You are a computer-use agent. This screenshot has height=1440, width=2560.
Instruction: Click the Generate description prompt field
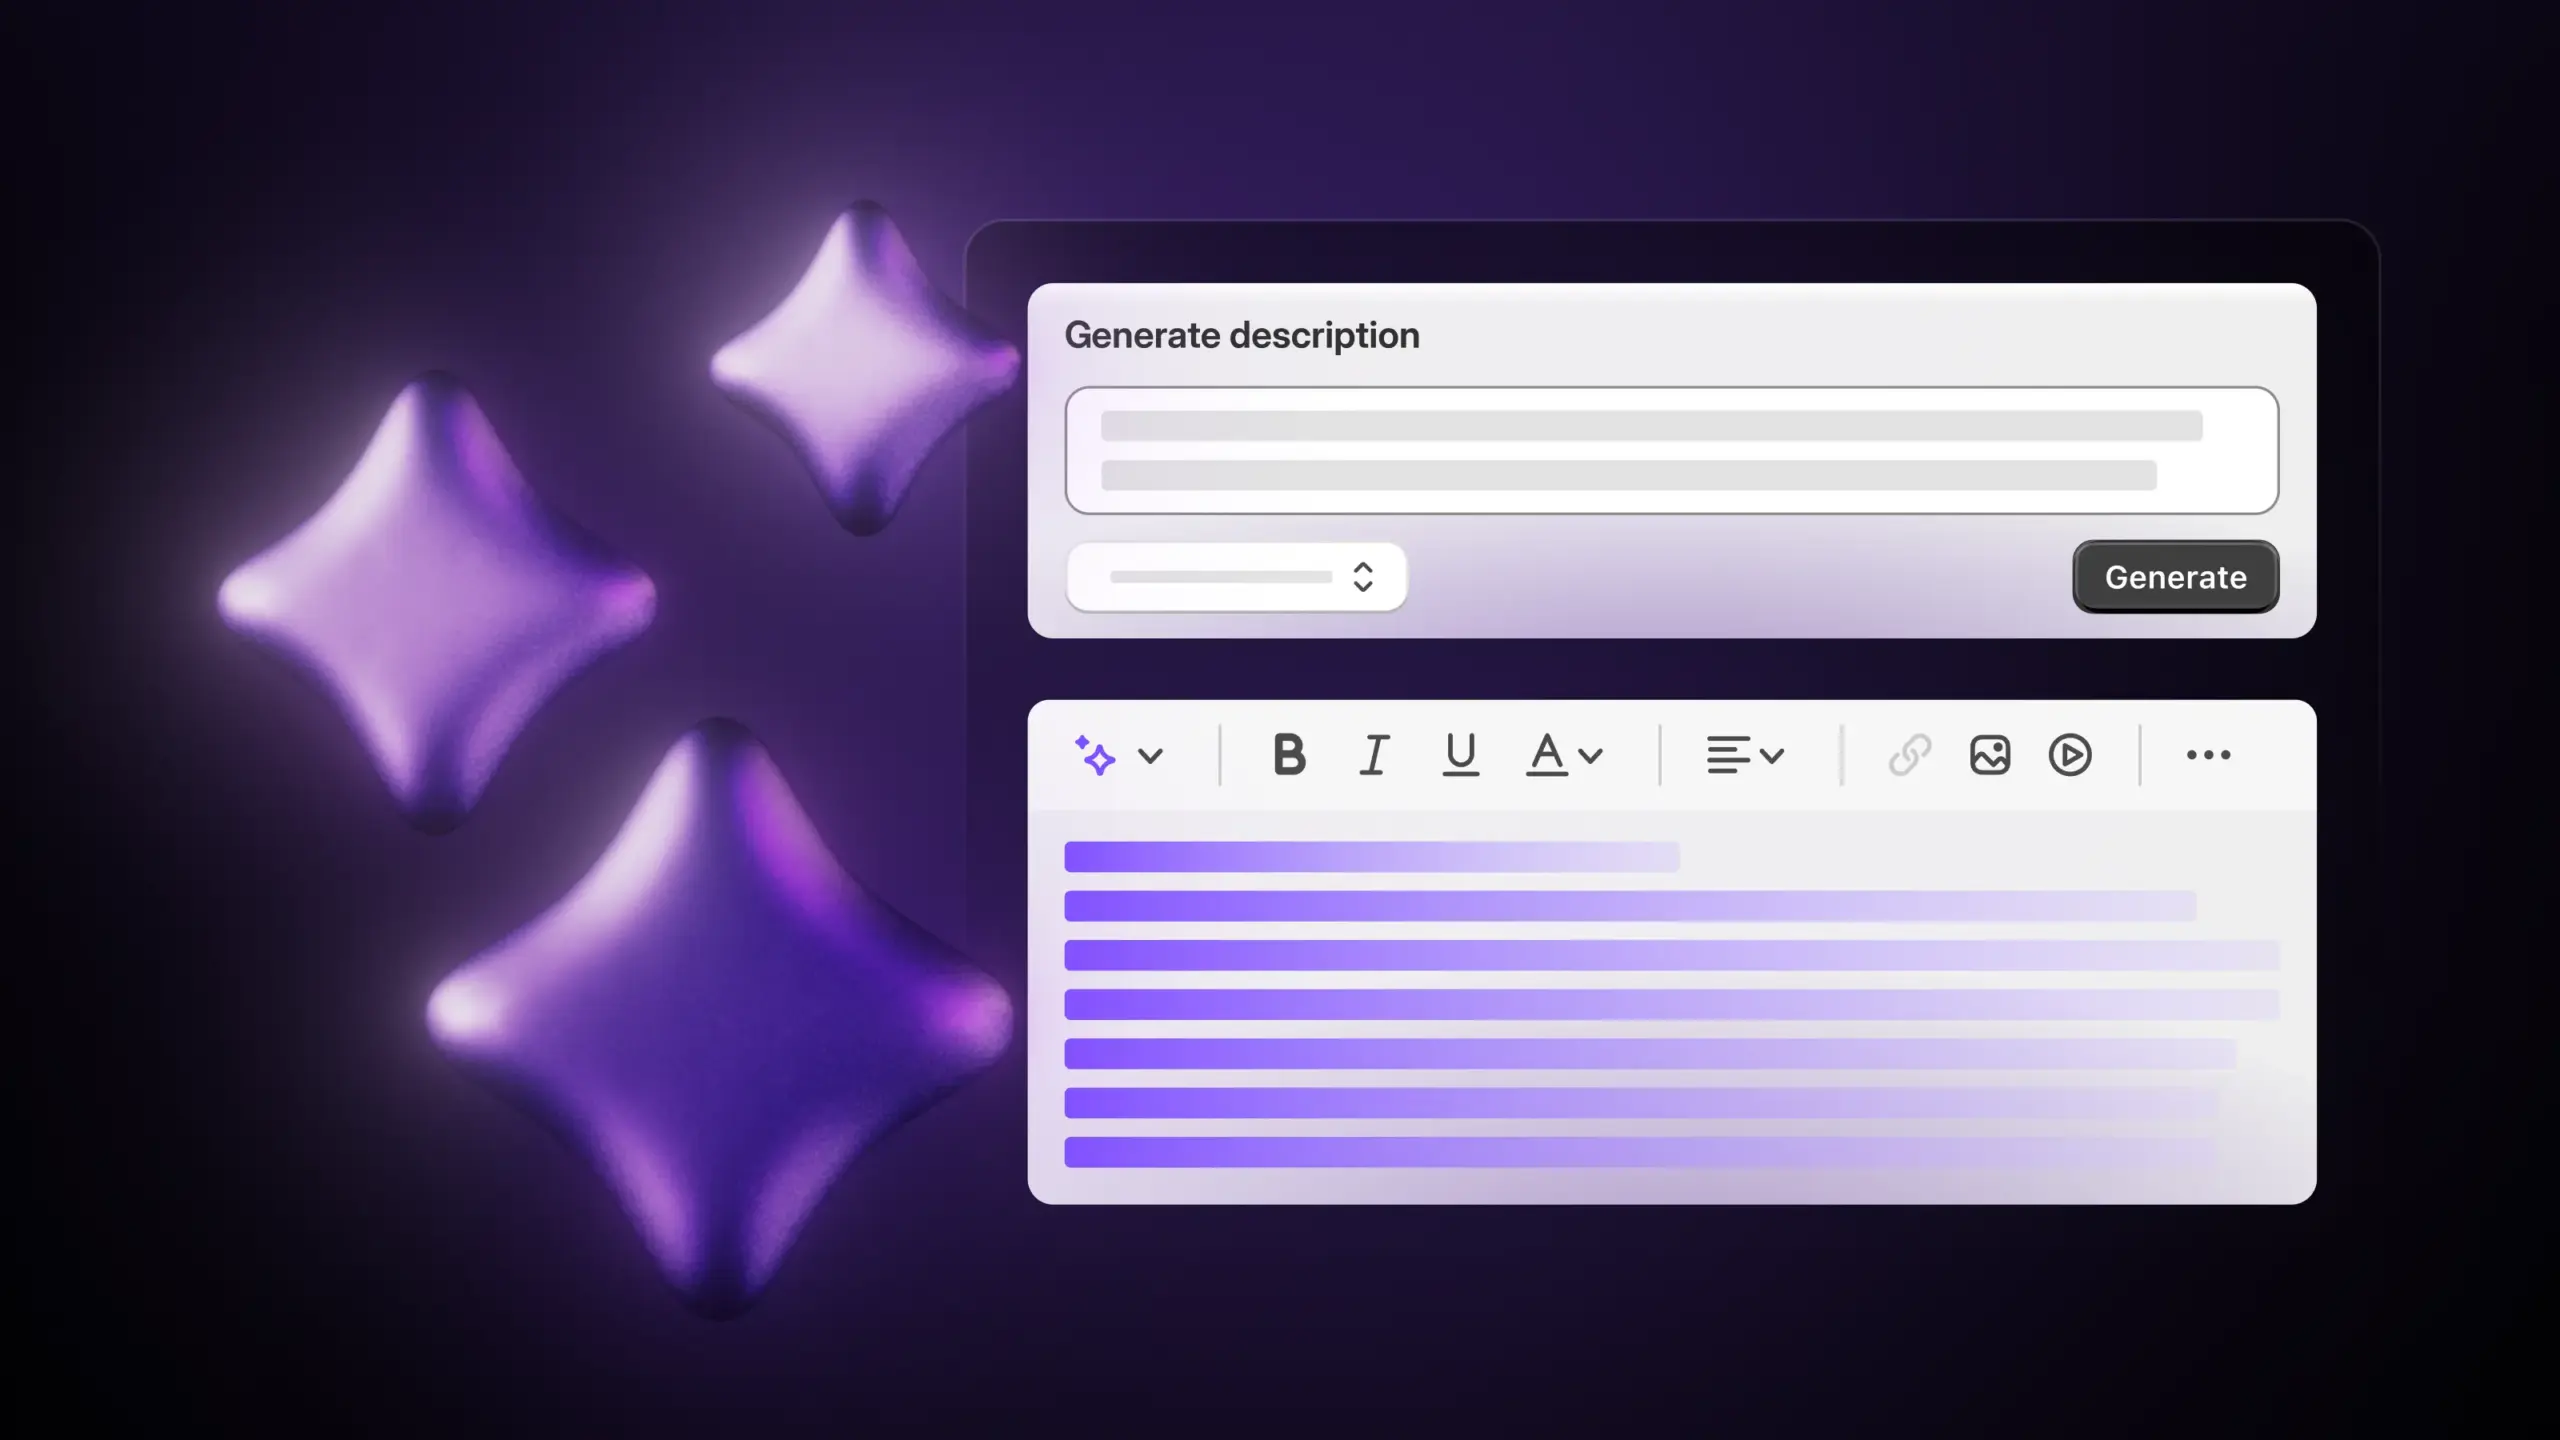[1672, 450]
